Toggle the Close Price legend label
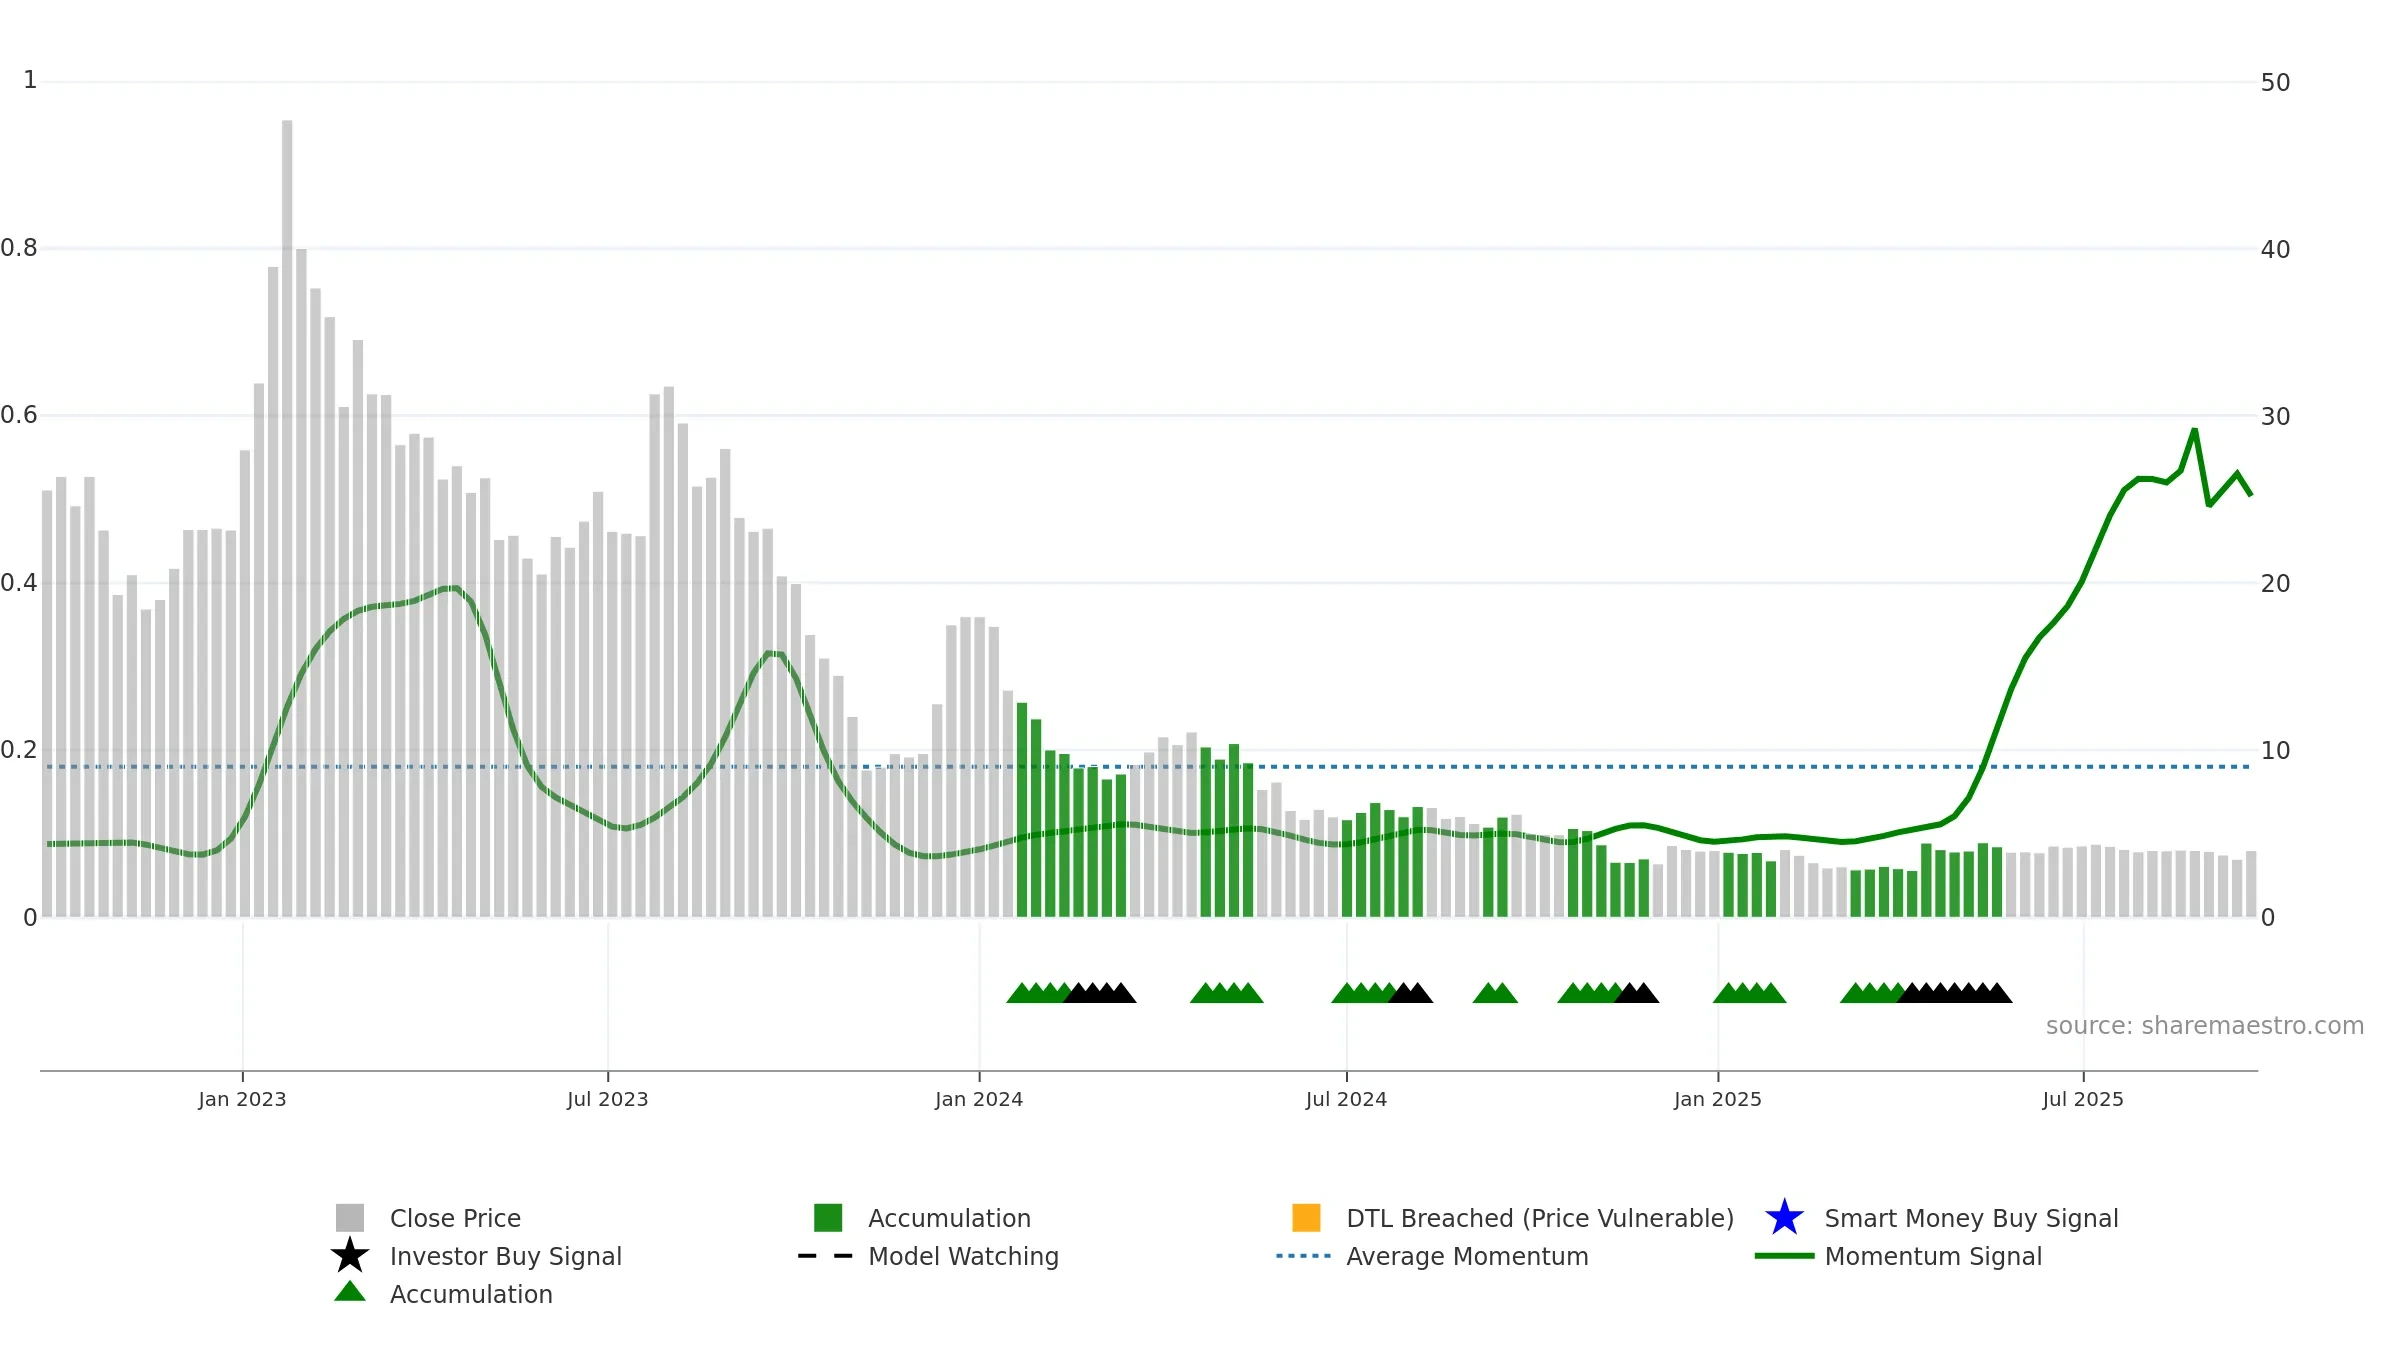2400x1350 pixels. click(x=455, y=1218)
